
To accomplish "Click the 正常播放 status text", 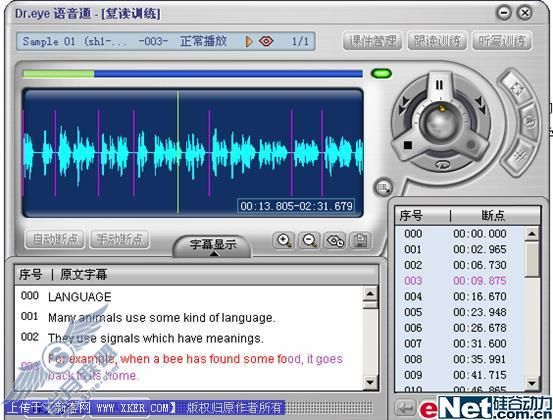I will tap(203, 41).
